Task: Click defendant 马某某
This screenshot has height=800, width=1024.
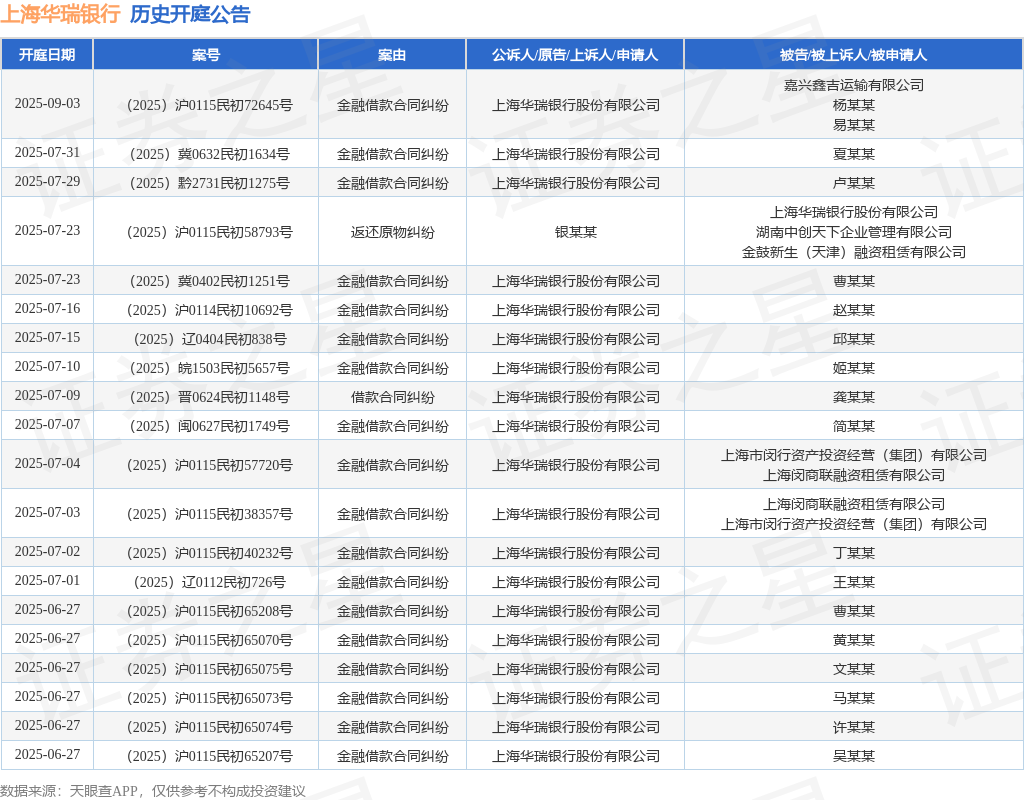Action: pos(854,698)
